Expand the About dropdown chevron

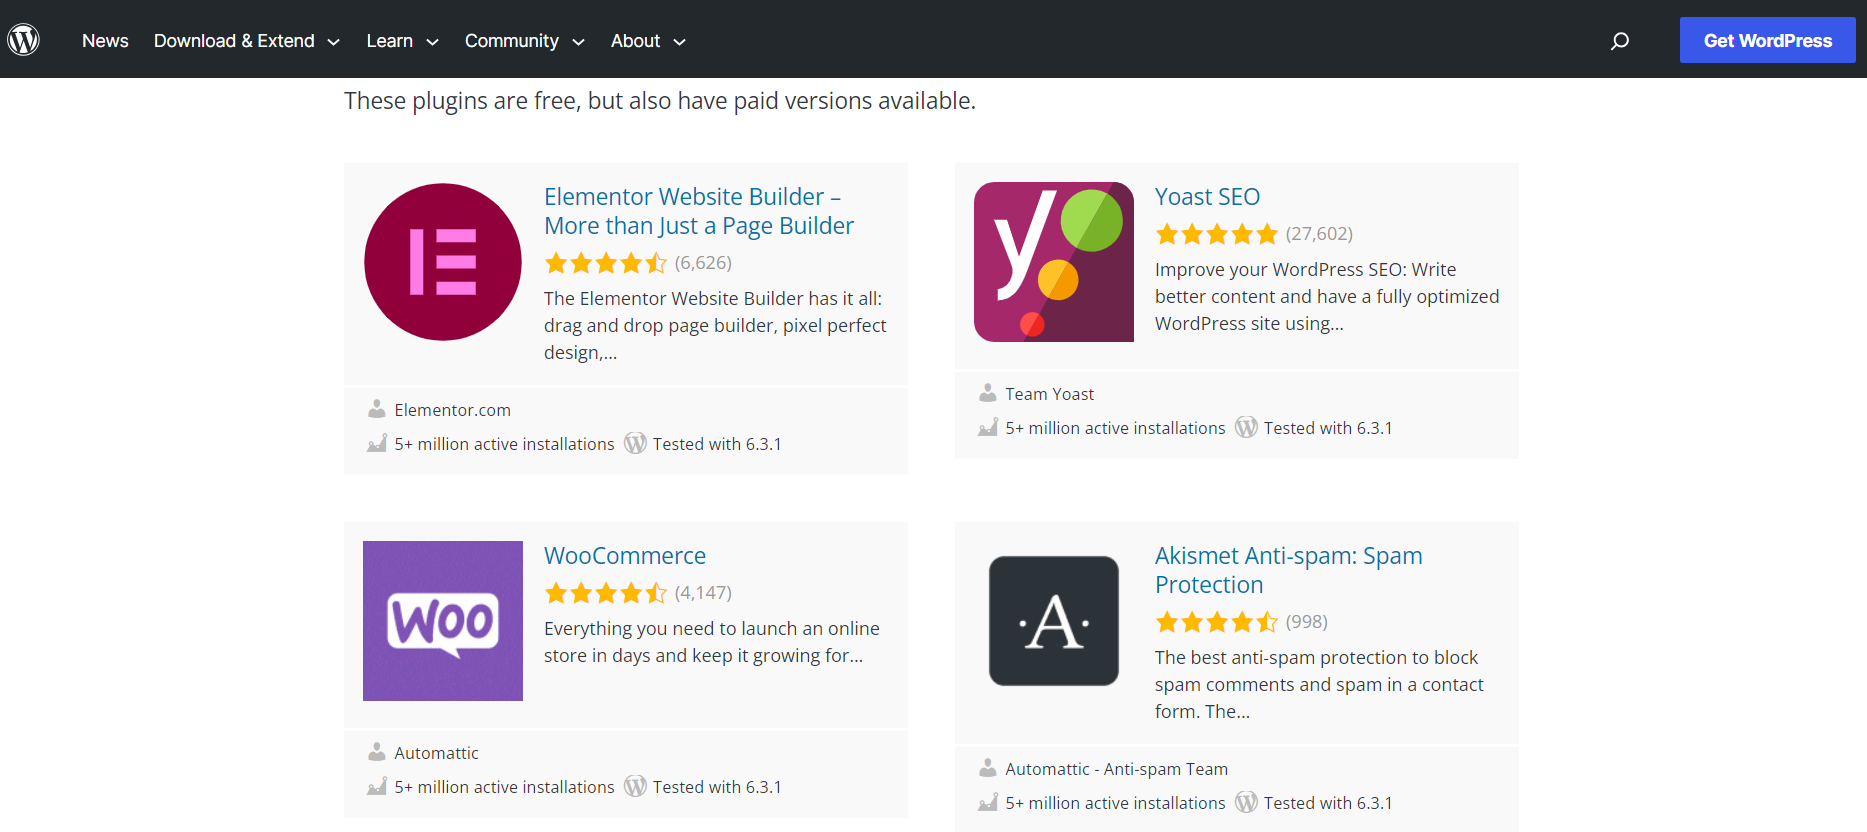(680, 42)
